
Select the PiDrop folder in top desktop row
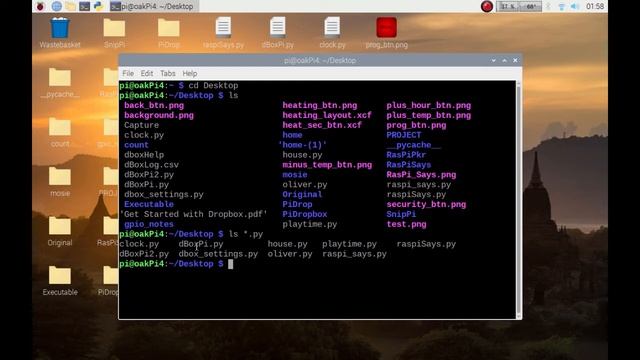tap(169, 33)
